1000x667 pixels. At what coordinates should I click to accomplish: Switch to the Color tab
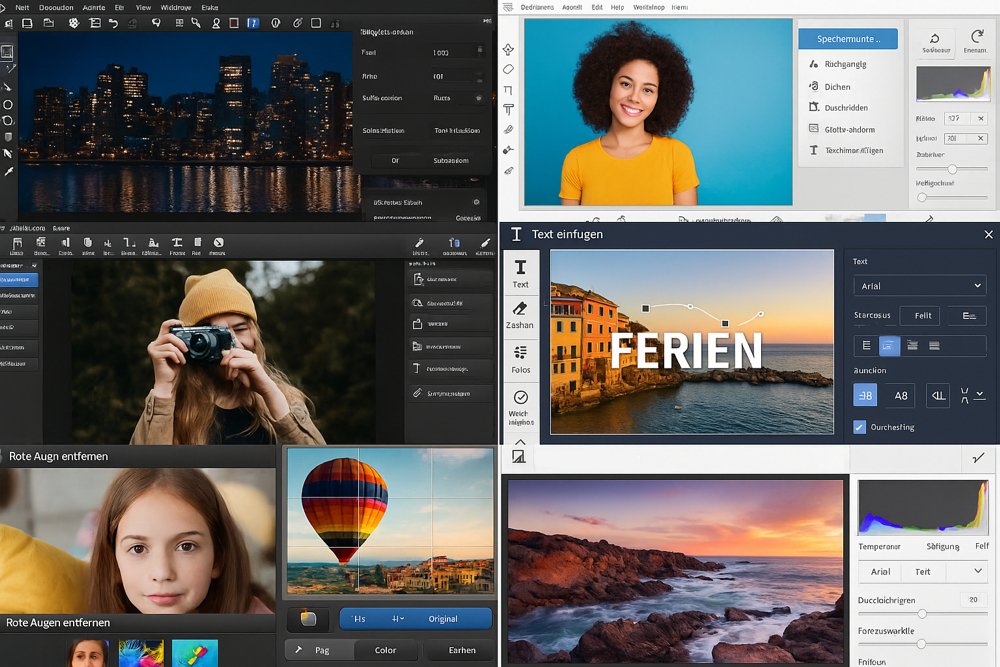click(x=385, y=650)
